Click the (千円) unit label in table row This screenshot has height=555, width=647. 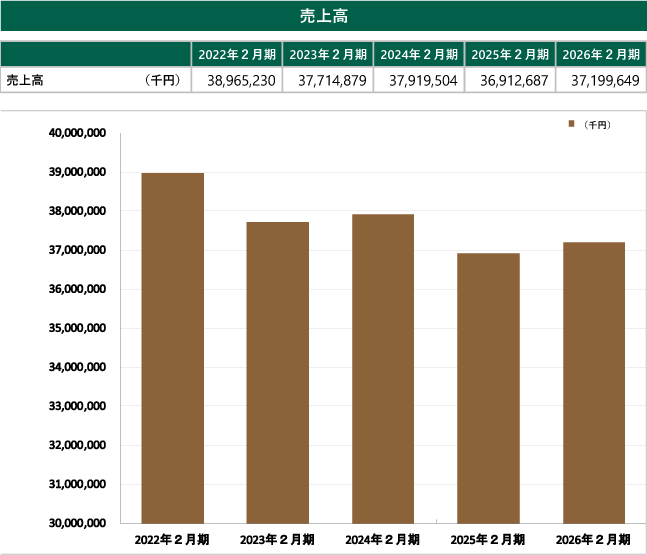[163, 80]
